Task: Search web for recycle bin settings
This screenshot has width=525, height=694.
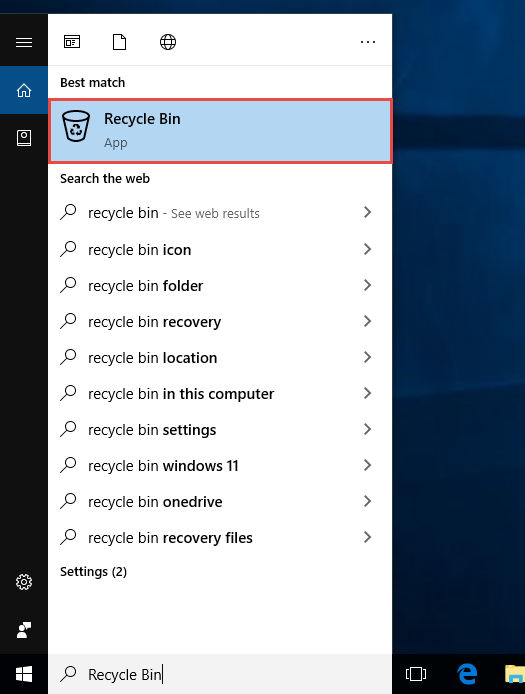Action: coord(220,429)
